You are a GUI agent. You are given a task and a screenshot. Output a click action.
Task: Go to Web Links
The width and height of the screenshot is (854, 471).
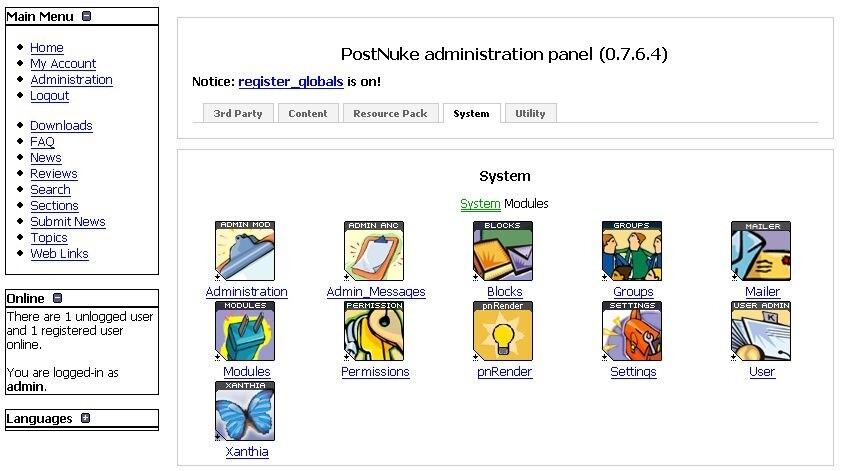point(59,254)
